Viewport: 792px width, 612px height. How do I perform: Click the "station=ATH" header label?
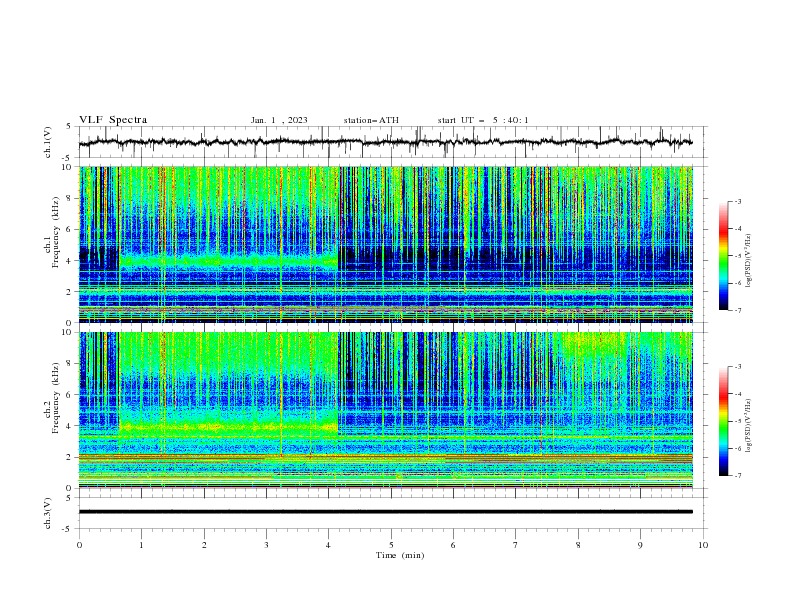click(x=371, y=120)
